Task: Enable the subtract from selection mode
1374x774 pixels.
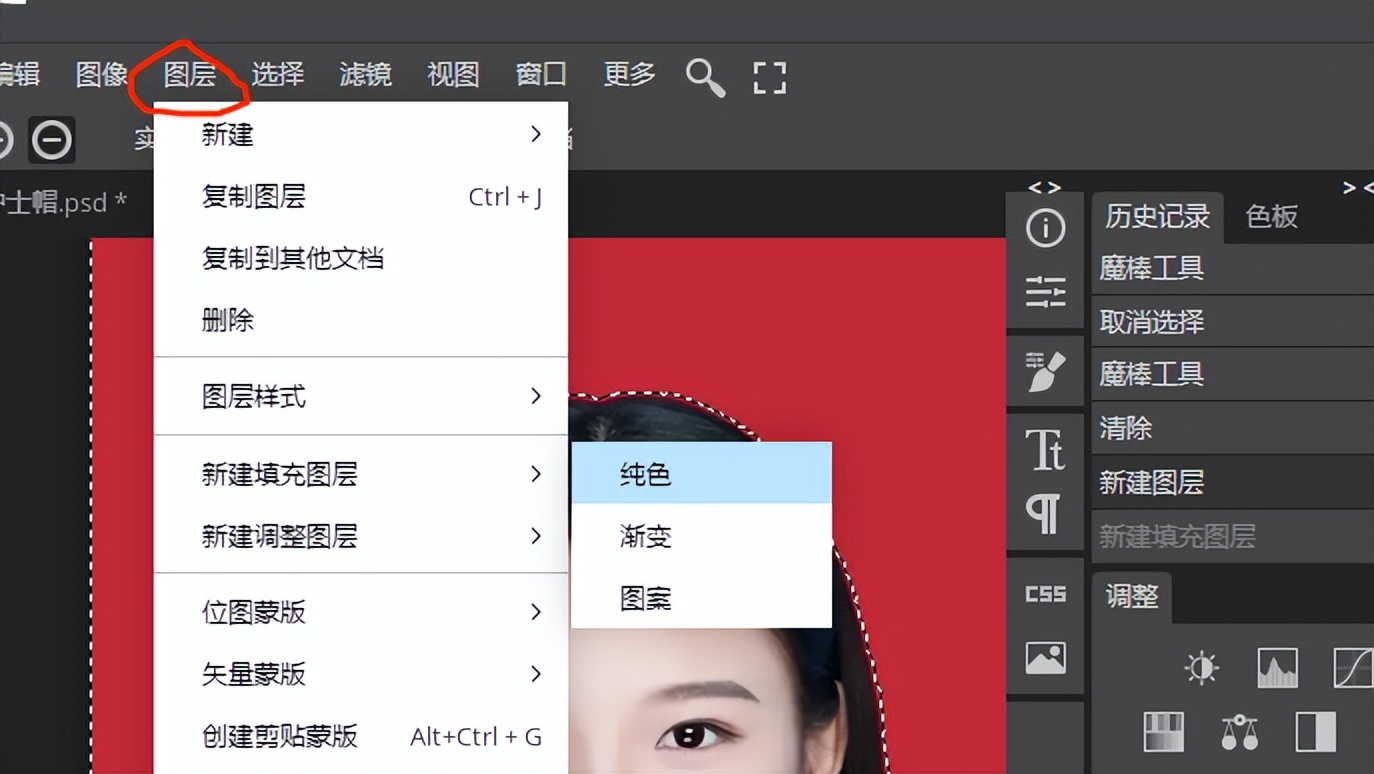Action: point(51,140)
